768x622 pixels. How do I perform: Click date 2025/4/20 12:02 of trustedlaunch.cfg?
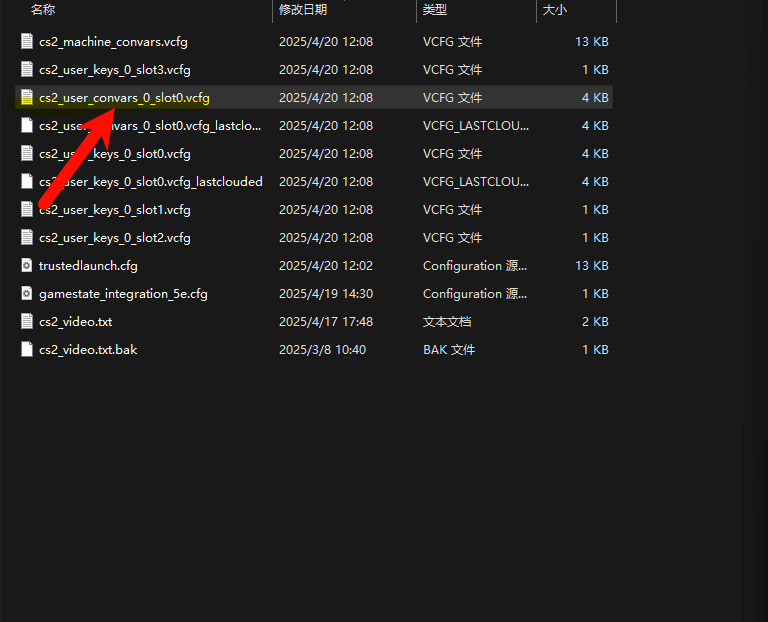pos(326,265)
